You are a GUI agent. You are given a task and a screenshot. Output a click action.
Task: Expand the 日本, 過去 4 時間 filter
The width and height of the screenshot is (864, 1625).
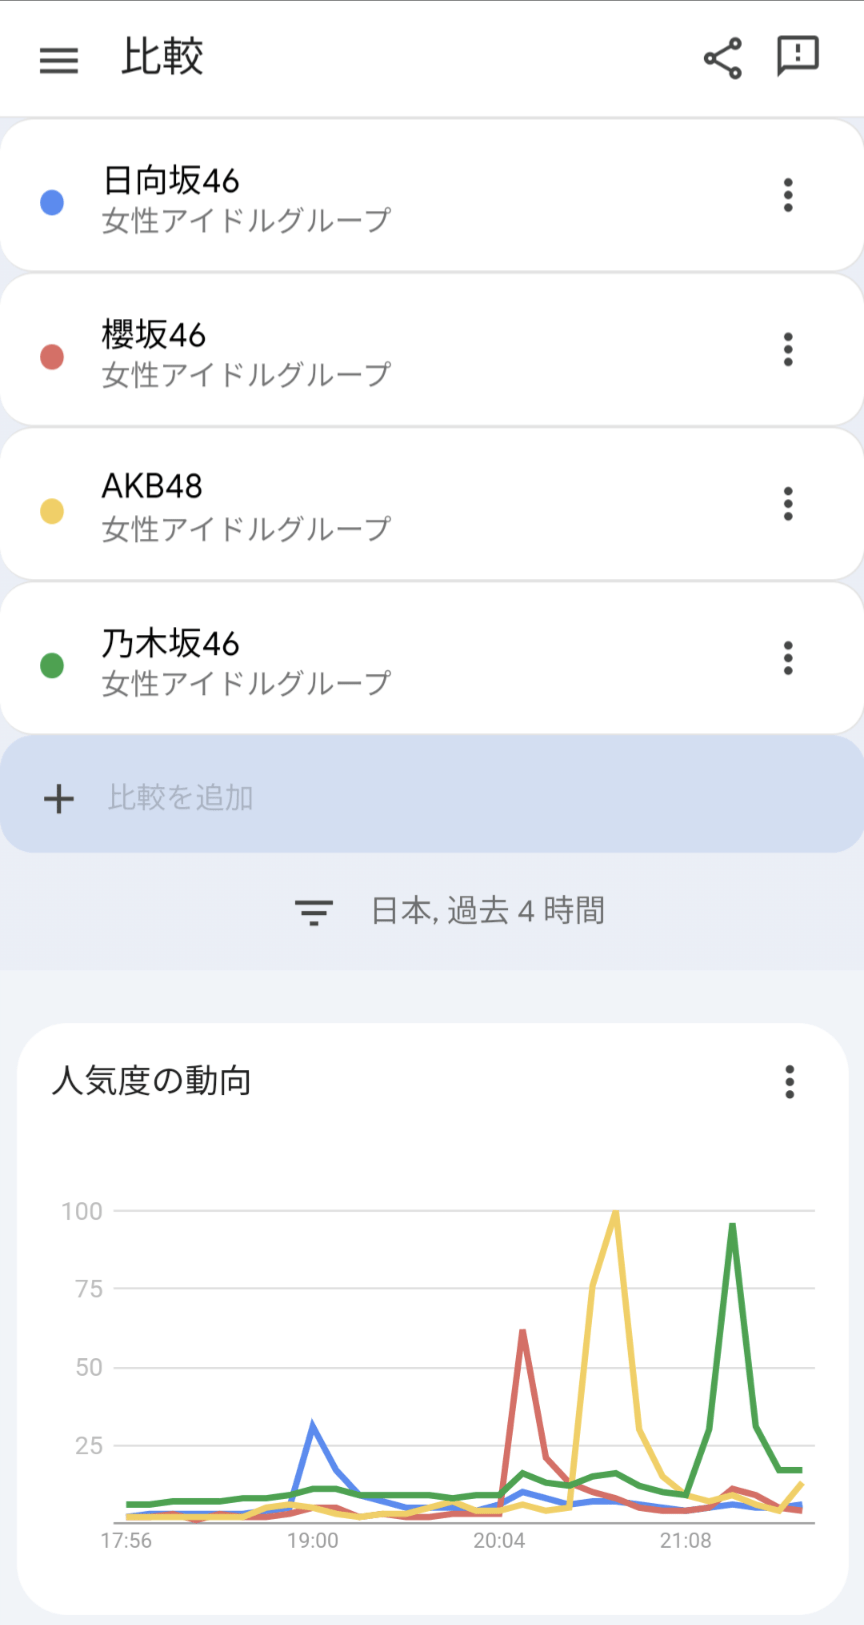pyautogui.click(x=487, y=911)
